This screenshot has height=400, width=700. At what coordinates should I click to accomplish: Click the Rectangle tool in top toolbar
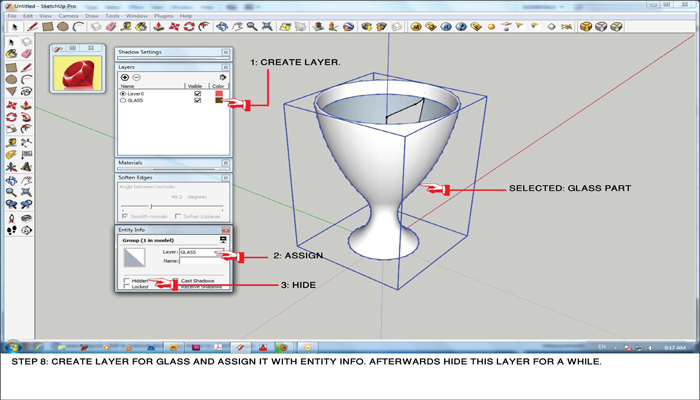(49, 27)
